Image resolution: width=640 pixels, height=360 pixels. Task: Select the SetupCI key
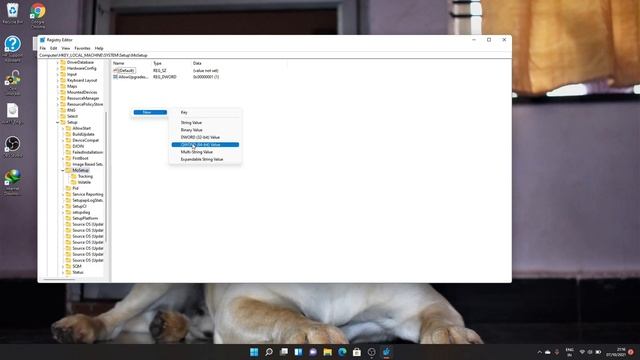click(80, 206)
